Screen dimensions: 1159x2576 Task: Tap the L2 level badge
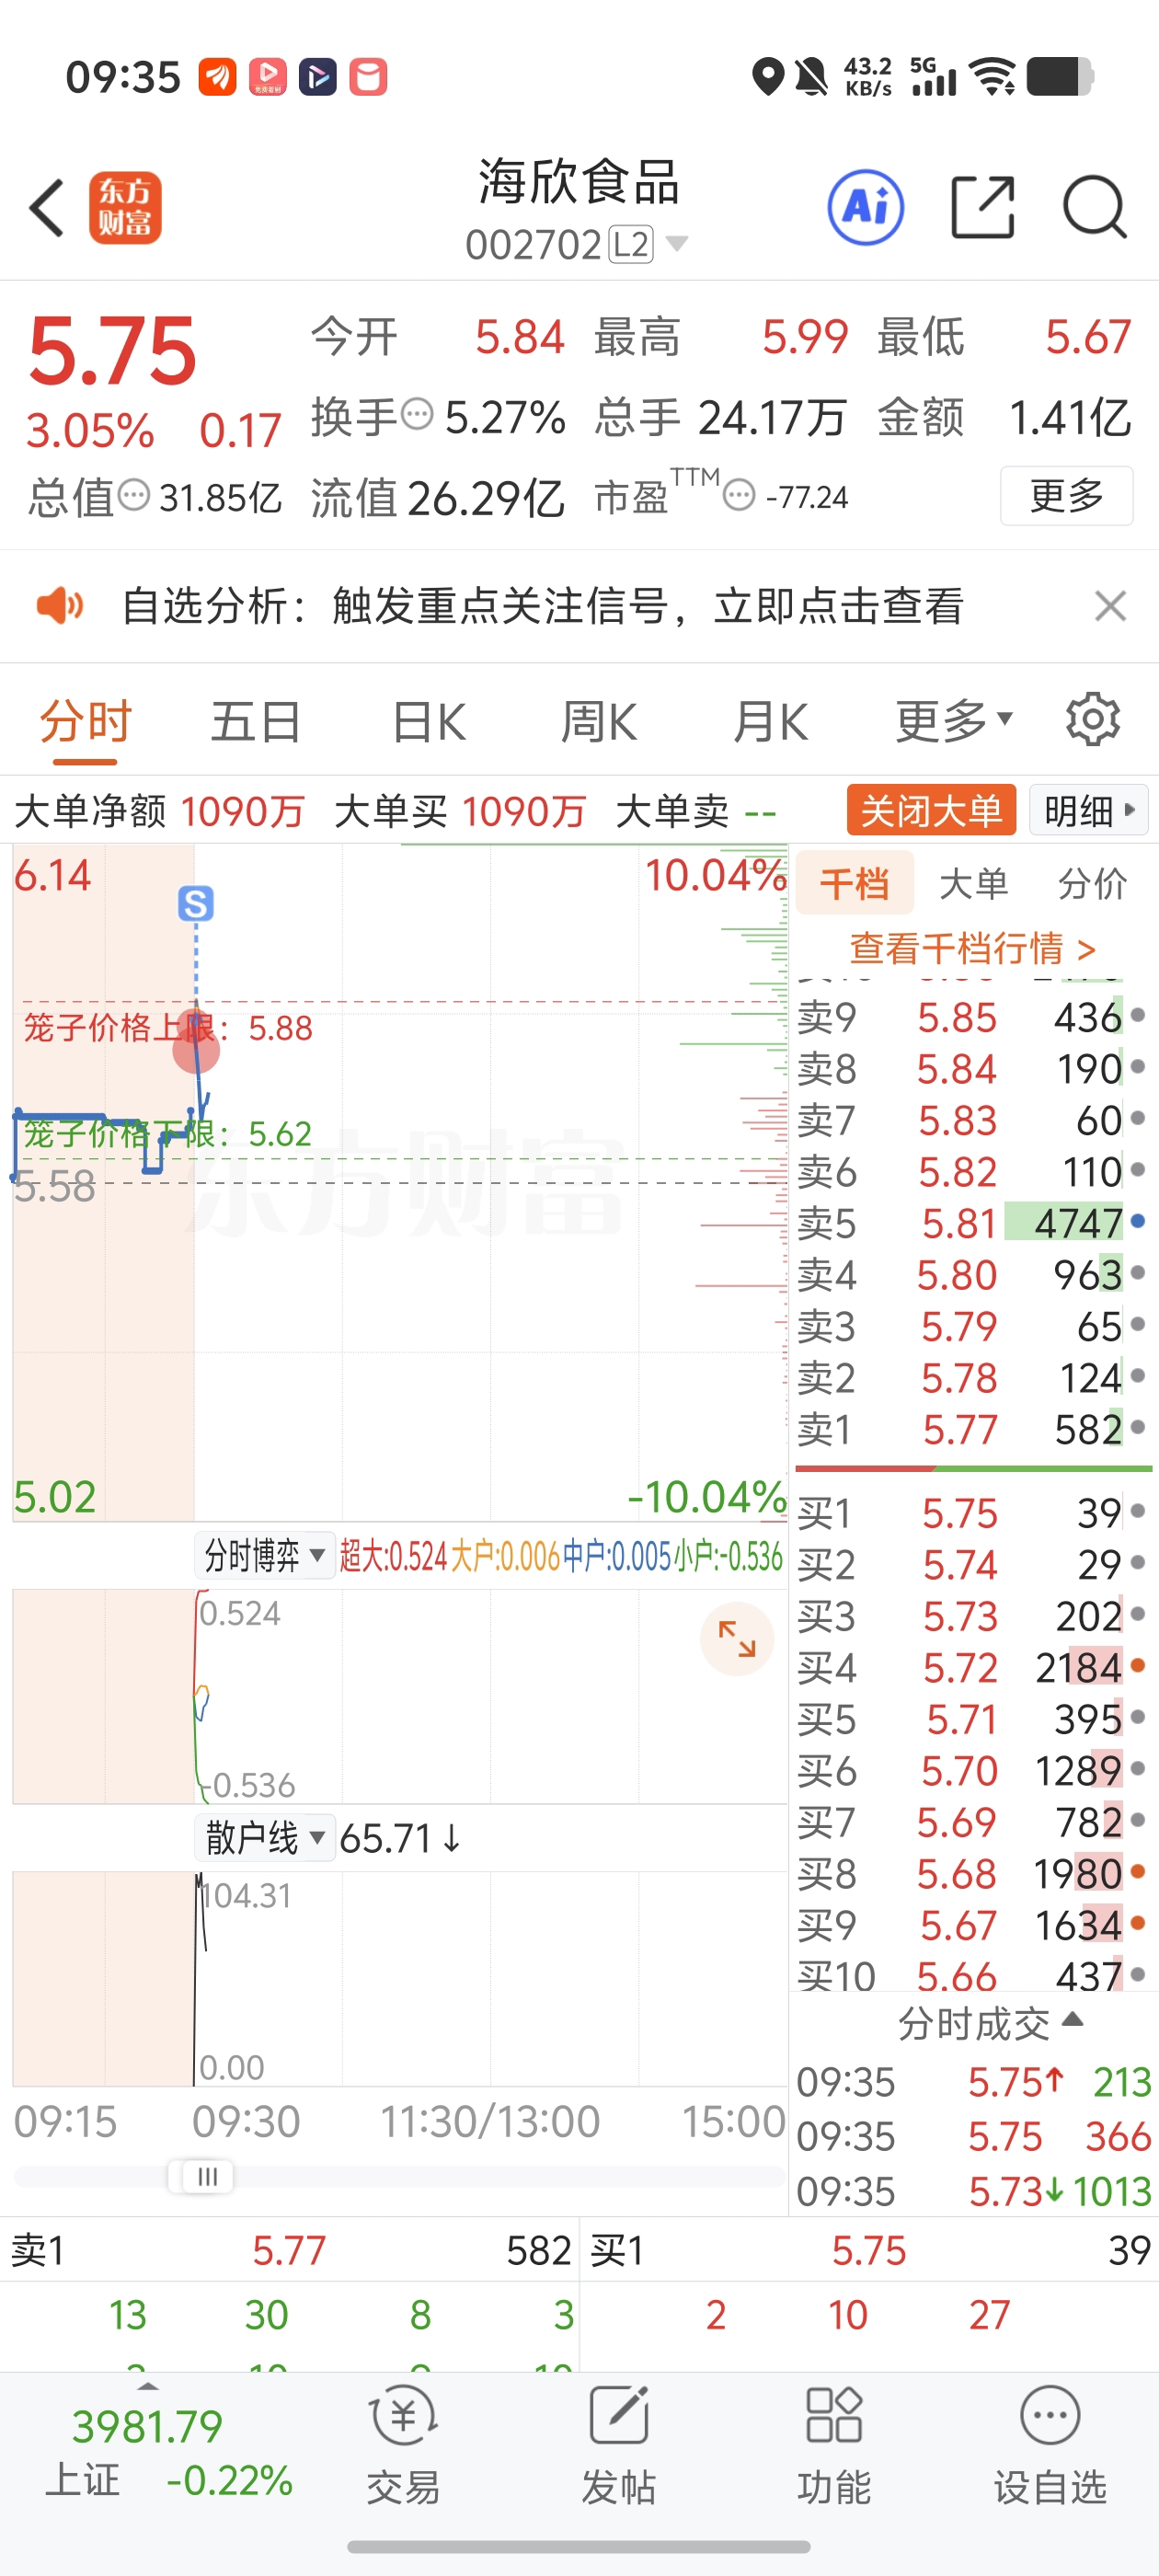[x=631, y=244]
